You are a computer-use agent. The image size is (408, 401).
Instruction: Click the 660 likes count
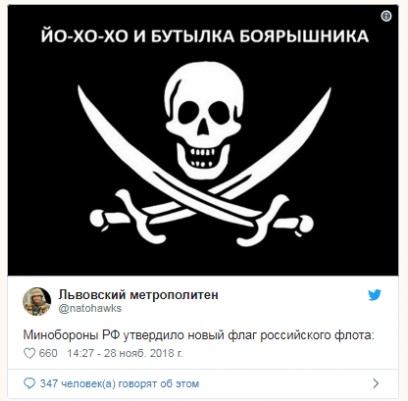48,353
